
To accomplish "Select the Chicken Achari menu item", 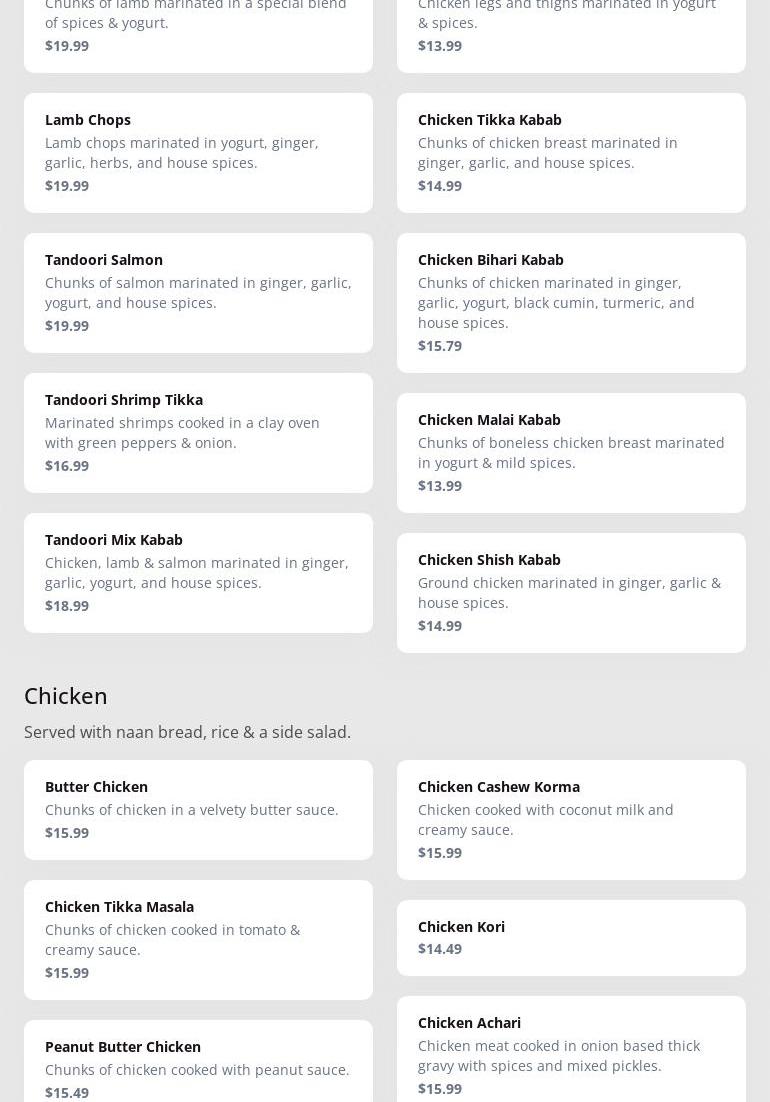I will point(571,1052).
